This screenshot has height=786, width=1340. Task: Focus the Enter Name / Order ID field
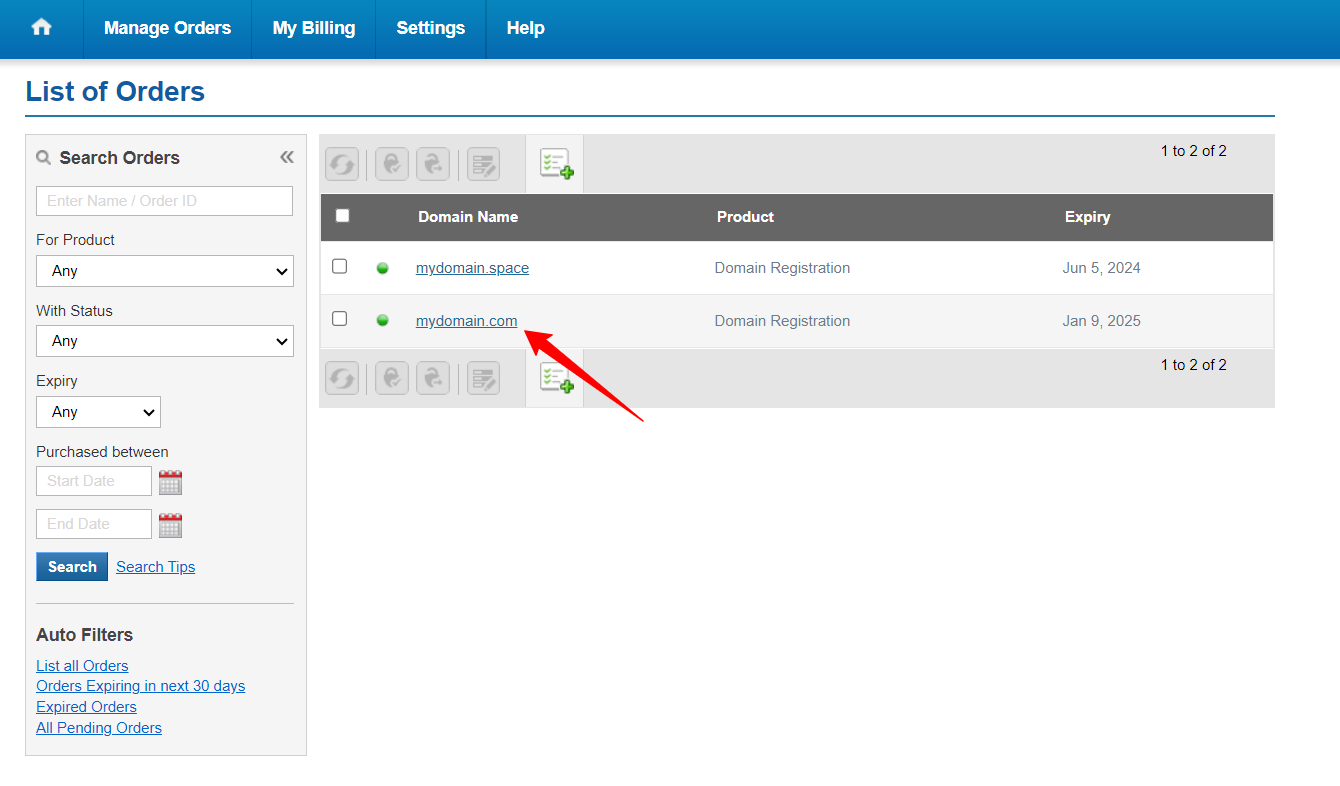(165, 201)
